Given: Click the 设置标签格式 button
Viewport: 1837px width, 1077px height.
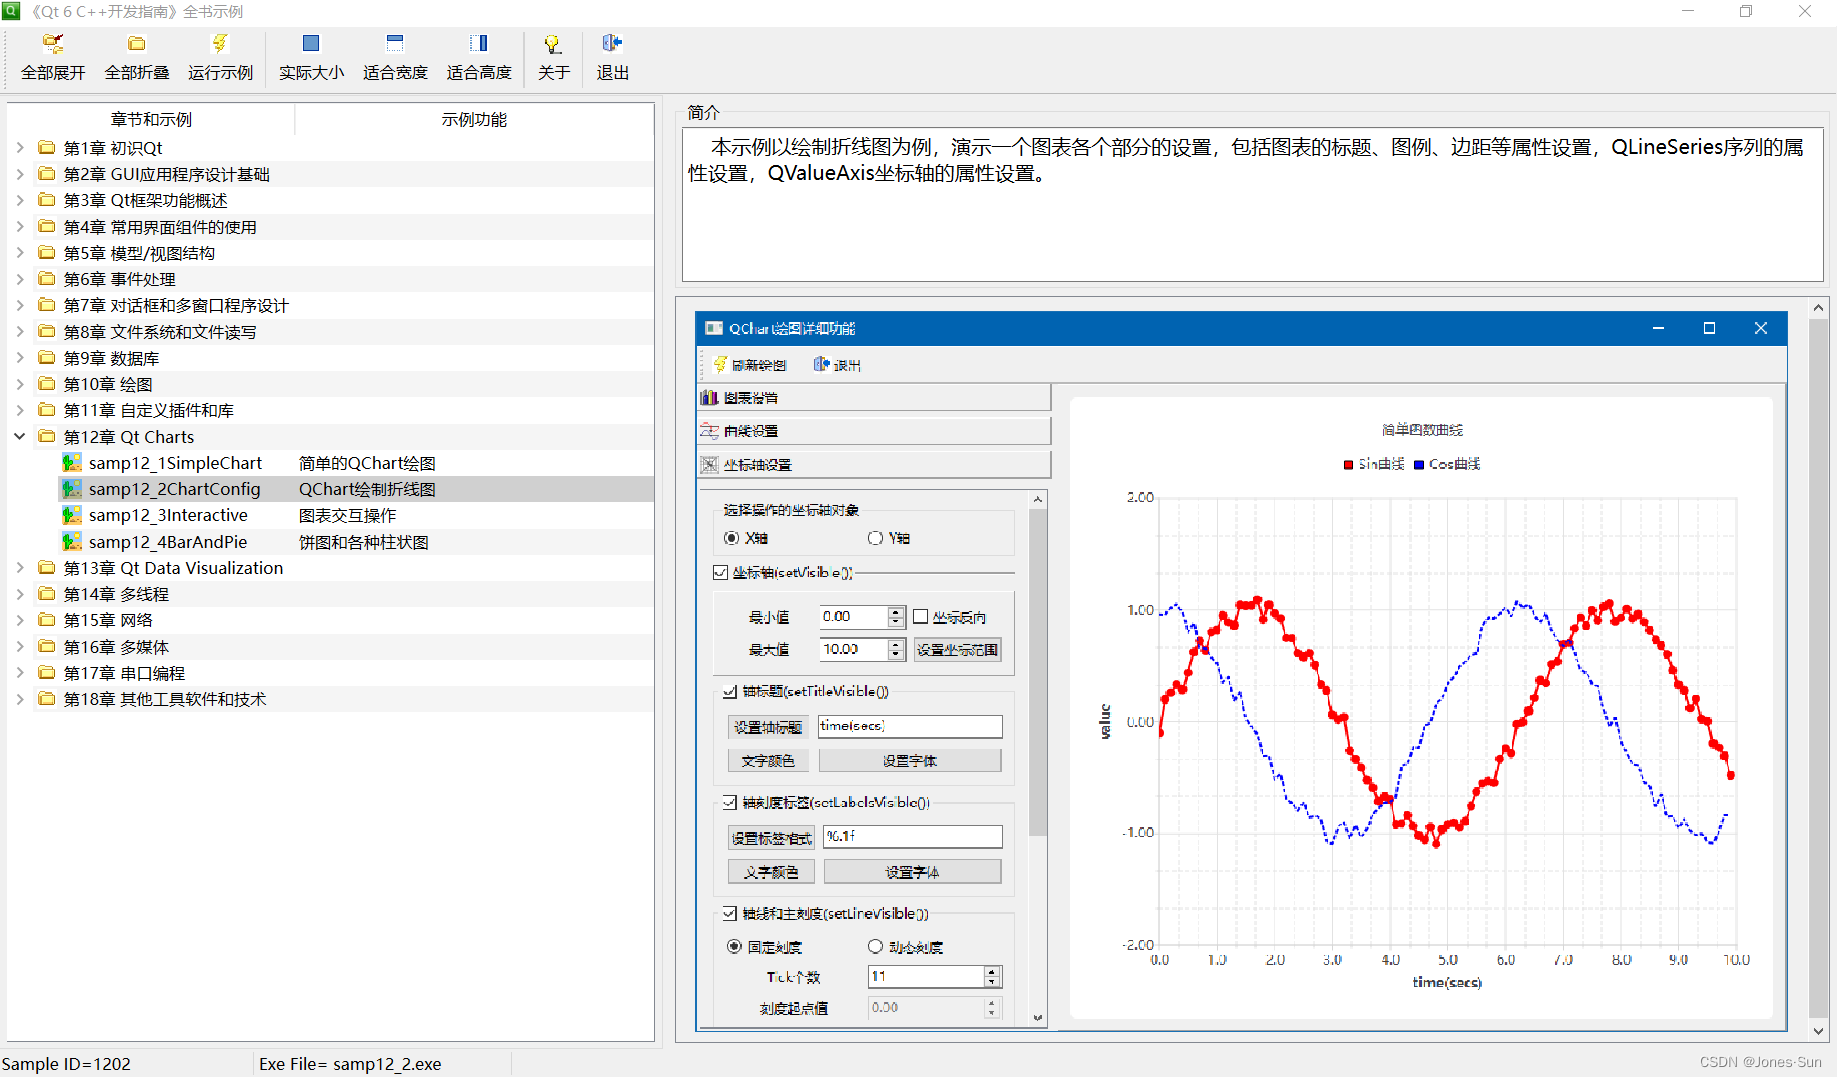Looking at the screenshot, I should coord(771,838).
